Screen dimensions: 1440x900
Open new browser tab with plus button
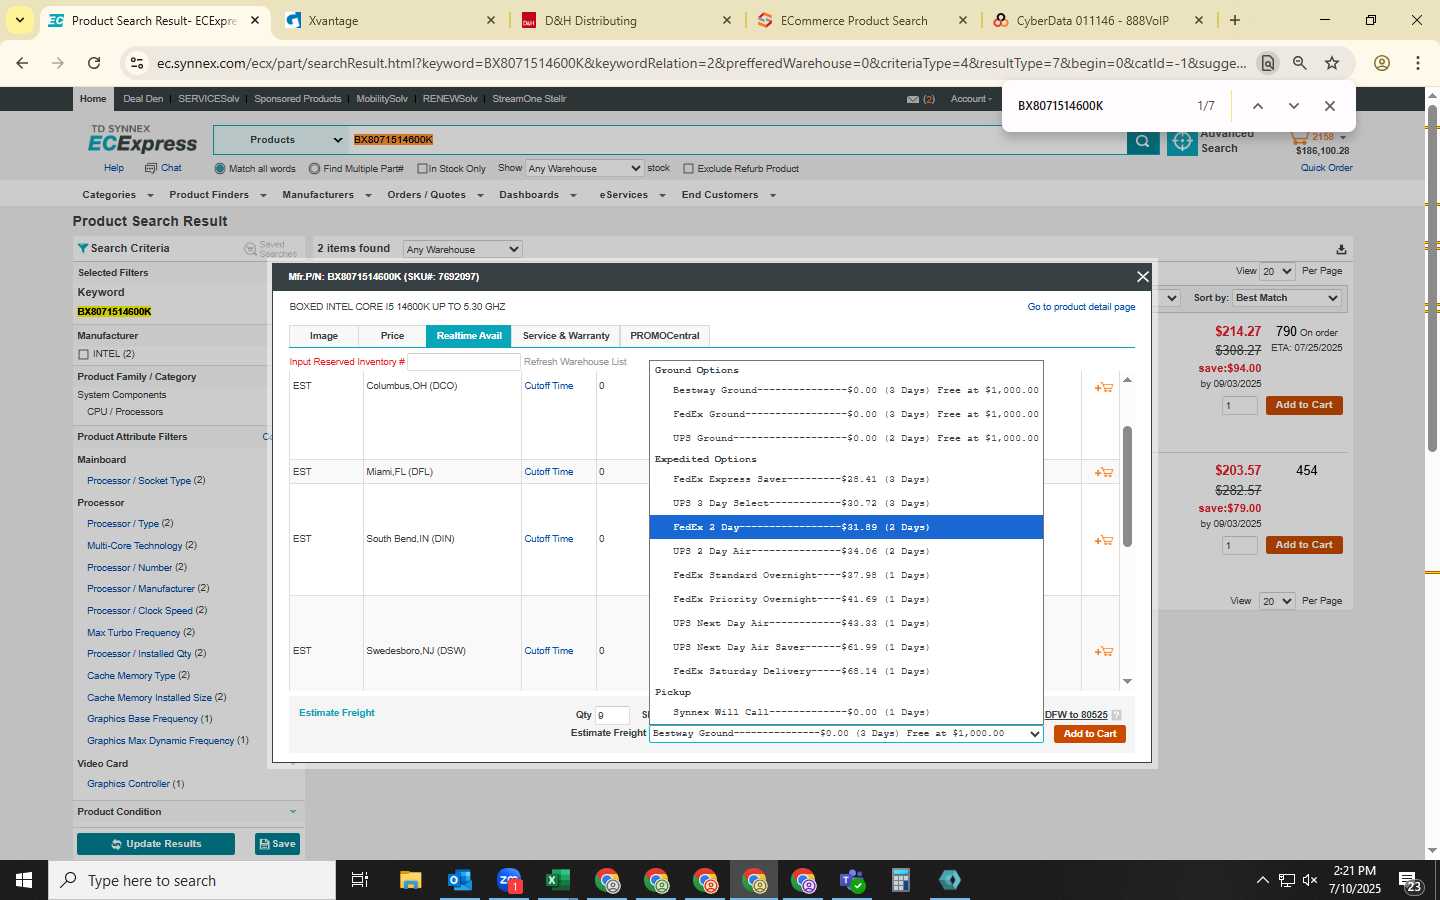pyautogui.click(x=1235, y=20)
